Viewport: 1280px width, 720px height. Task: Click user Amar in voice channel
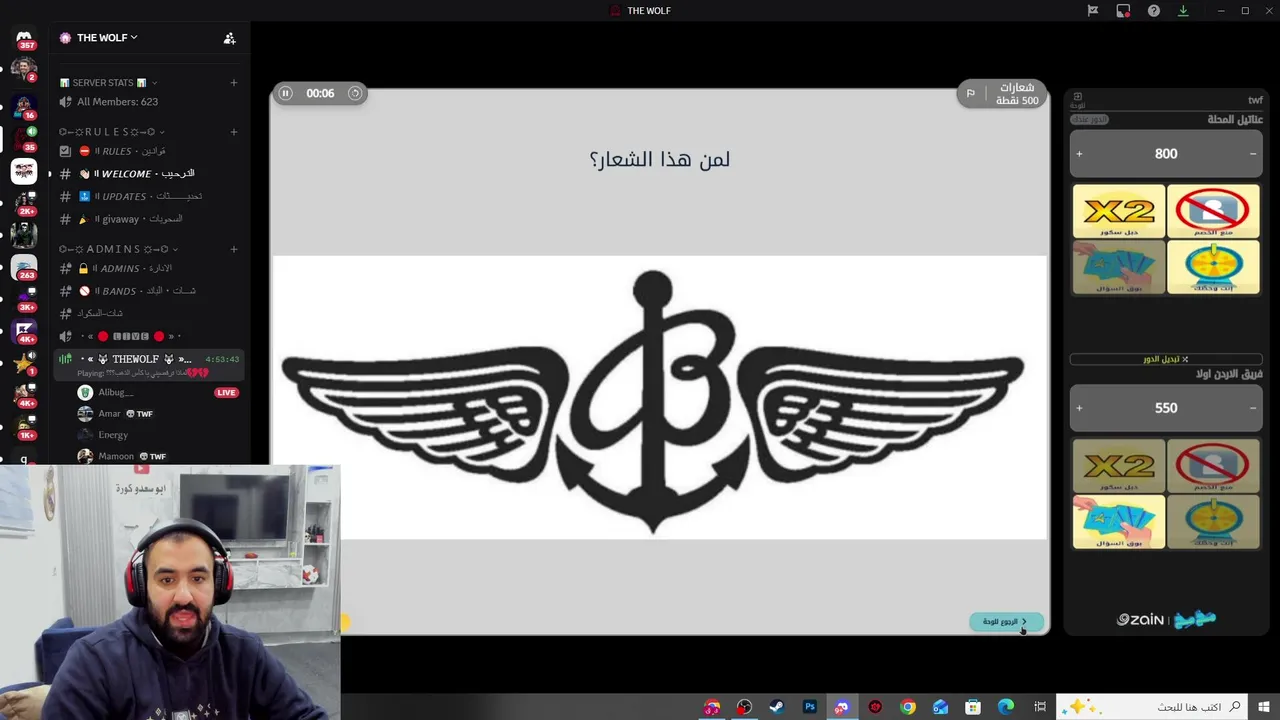coord(109,413)
